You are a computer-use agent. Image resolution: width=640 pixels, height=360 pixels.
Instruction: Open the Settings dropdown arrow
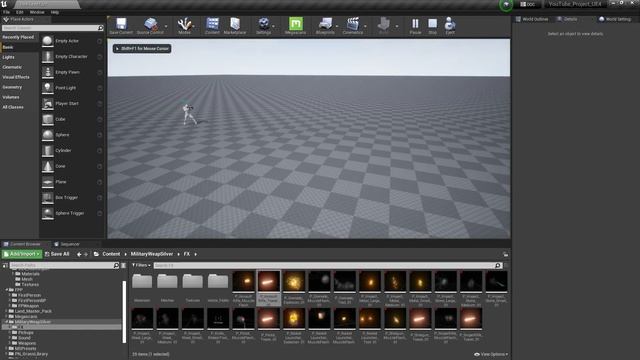pyautogui.click(x=273, y=27)
